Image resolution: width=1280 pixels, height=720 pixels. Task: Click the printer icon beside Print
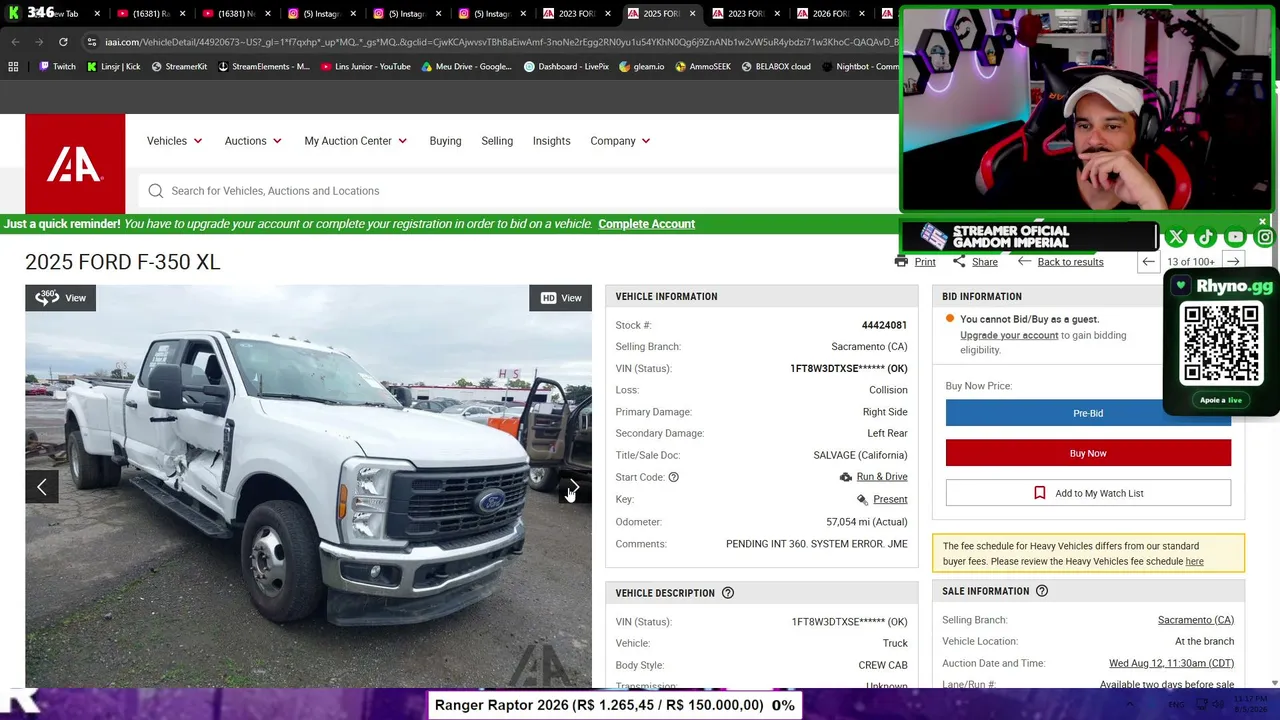(x=901, y=262)
